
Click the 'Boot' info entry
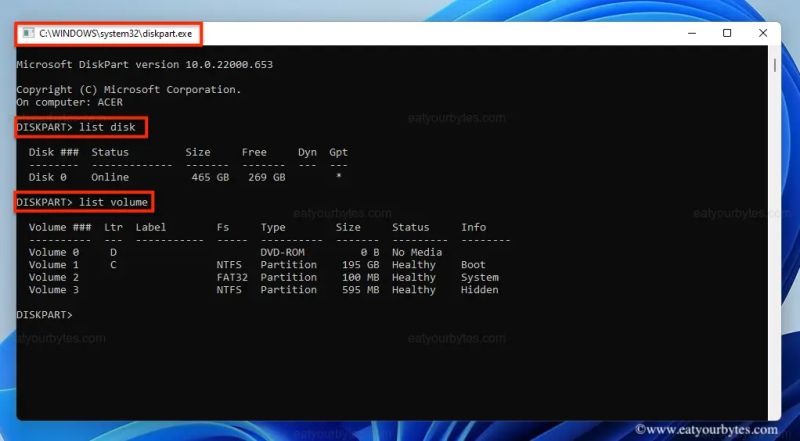tap(473, 265)
